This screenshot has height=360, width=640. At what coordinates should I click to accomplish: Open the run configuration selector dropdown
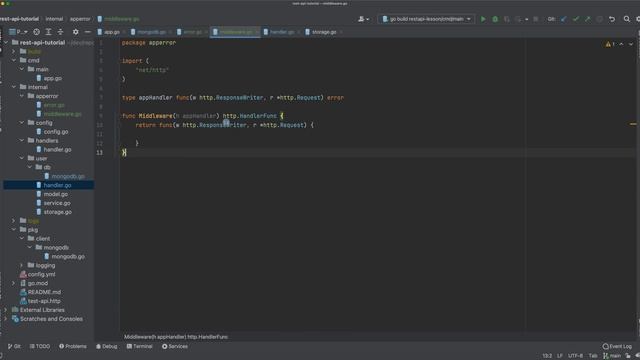tap(426, 19)
